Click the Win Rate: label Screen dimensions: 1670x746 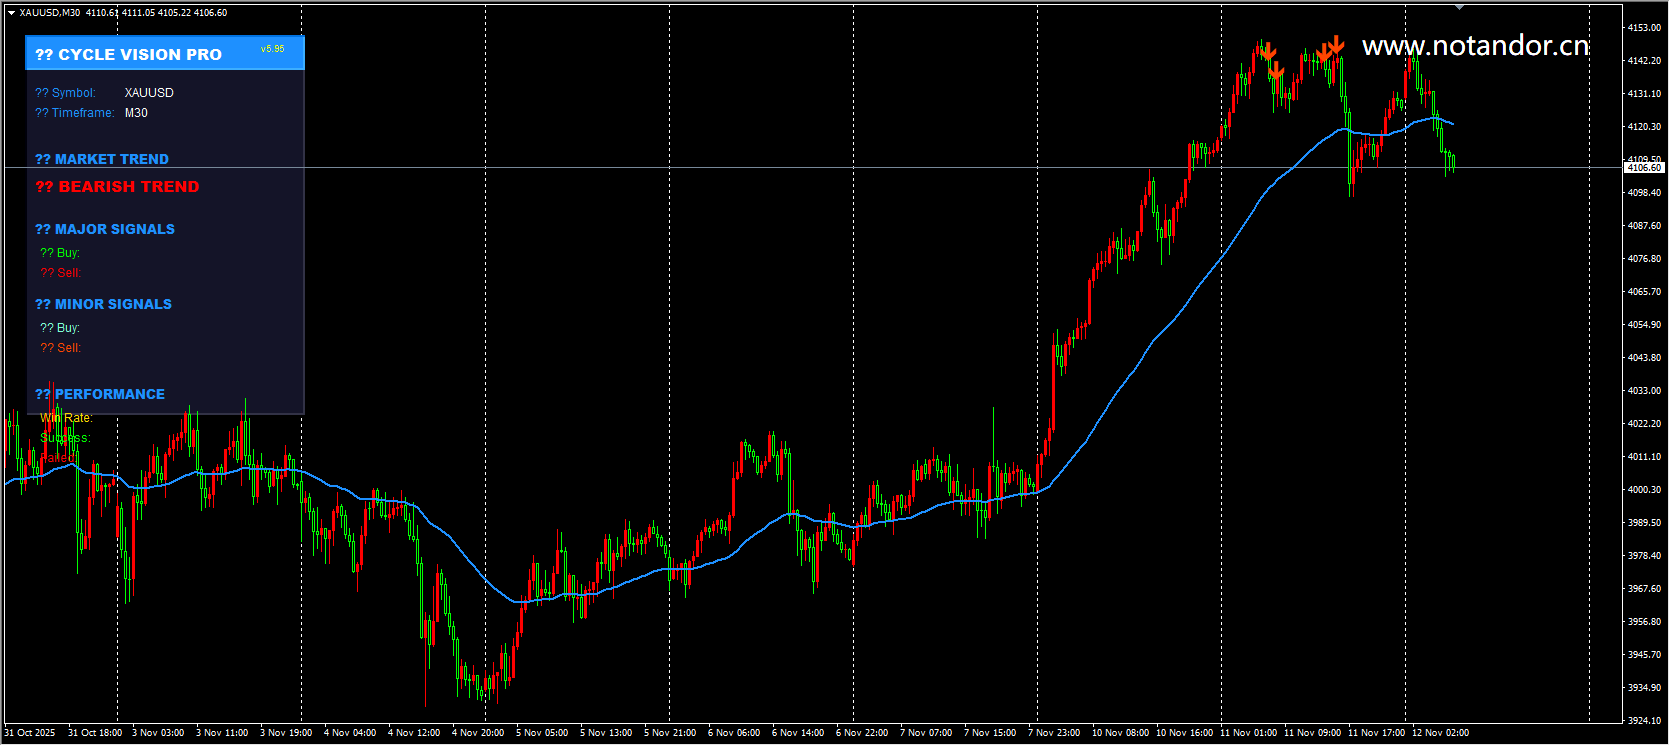pos(66,418)
